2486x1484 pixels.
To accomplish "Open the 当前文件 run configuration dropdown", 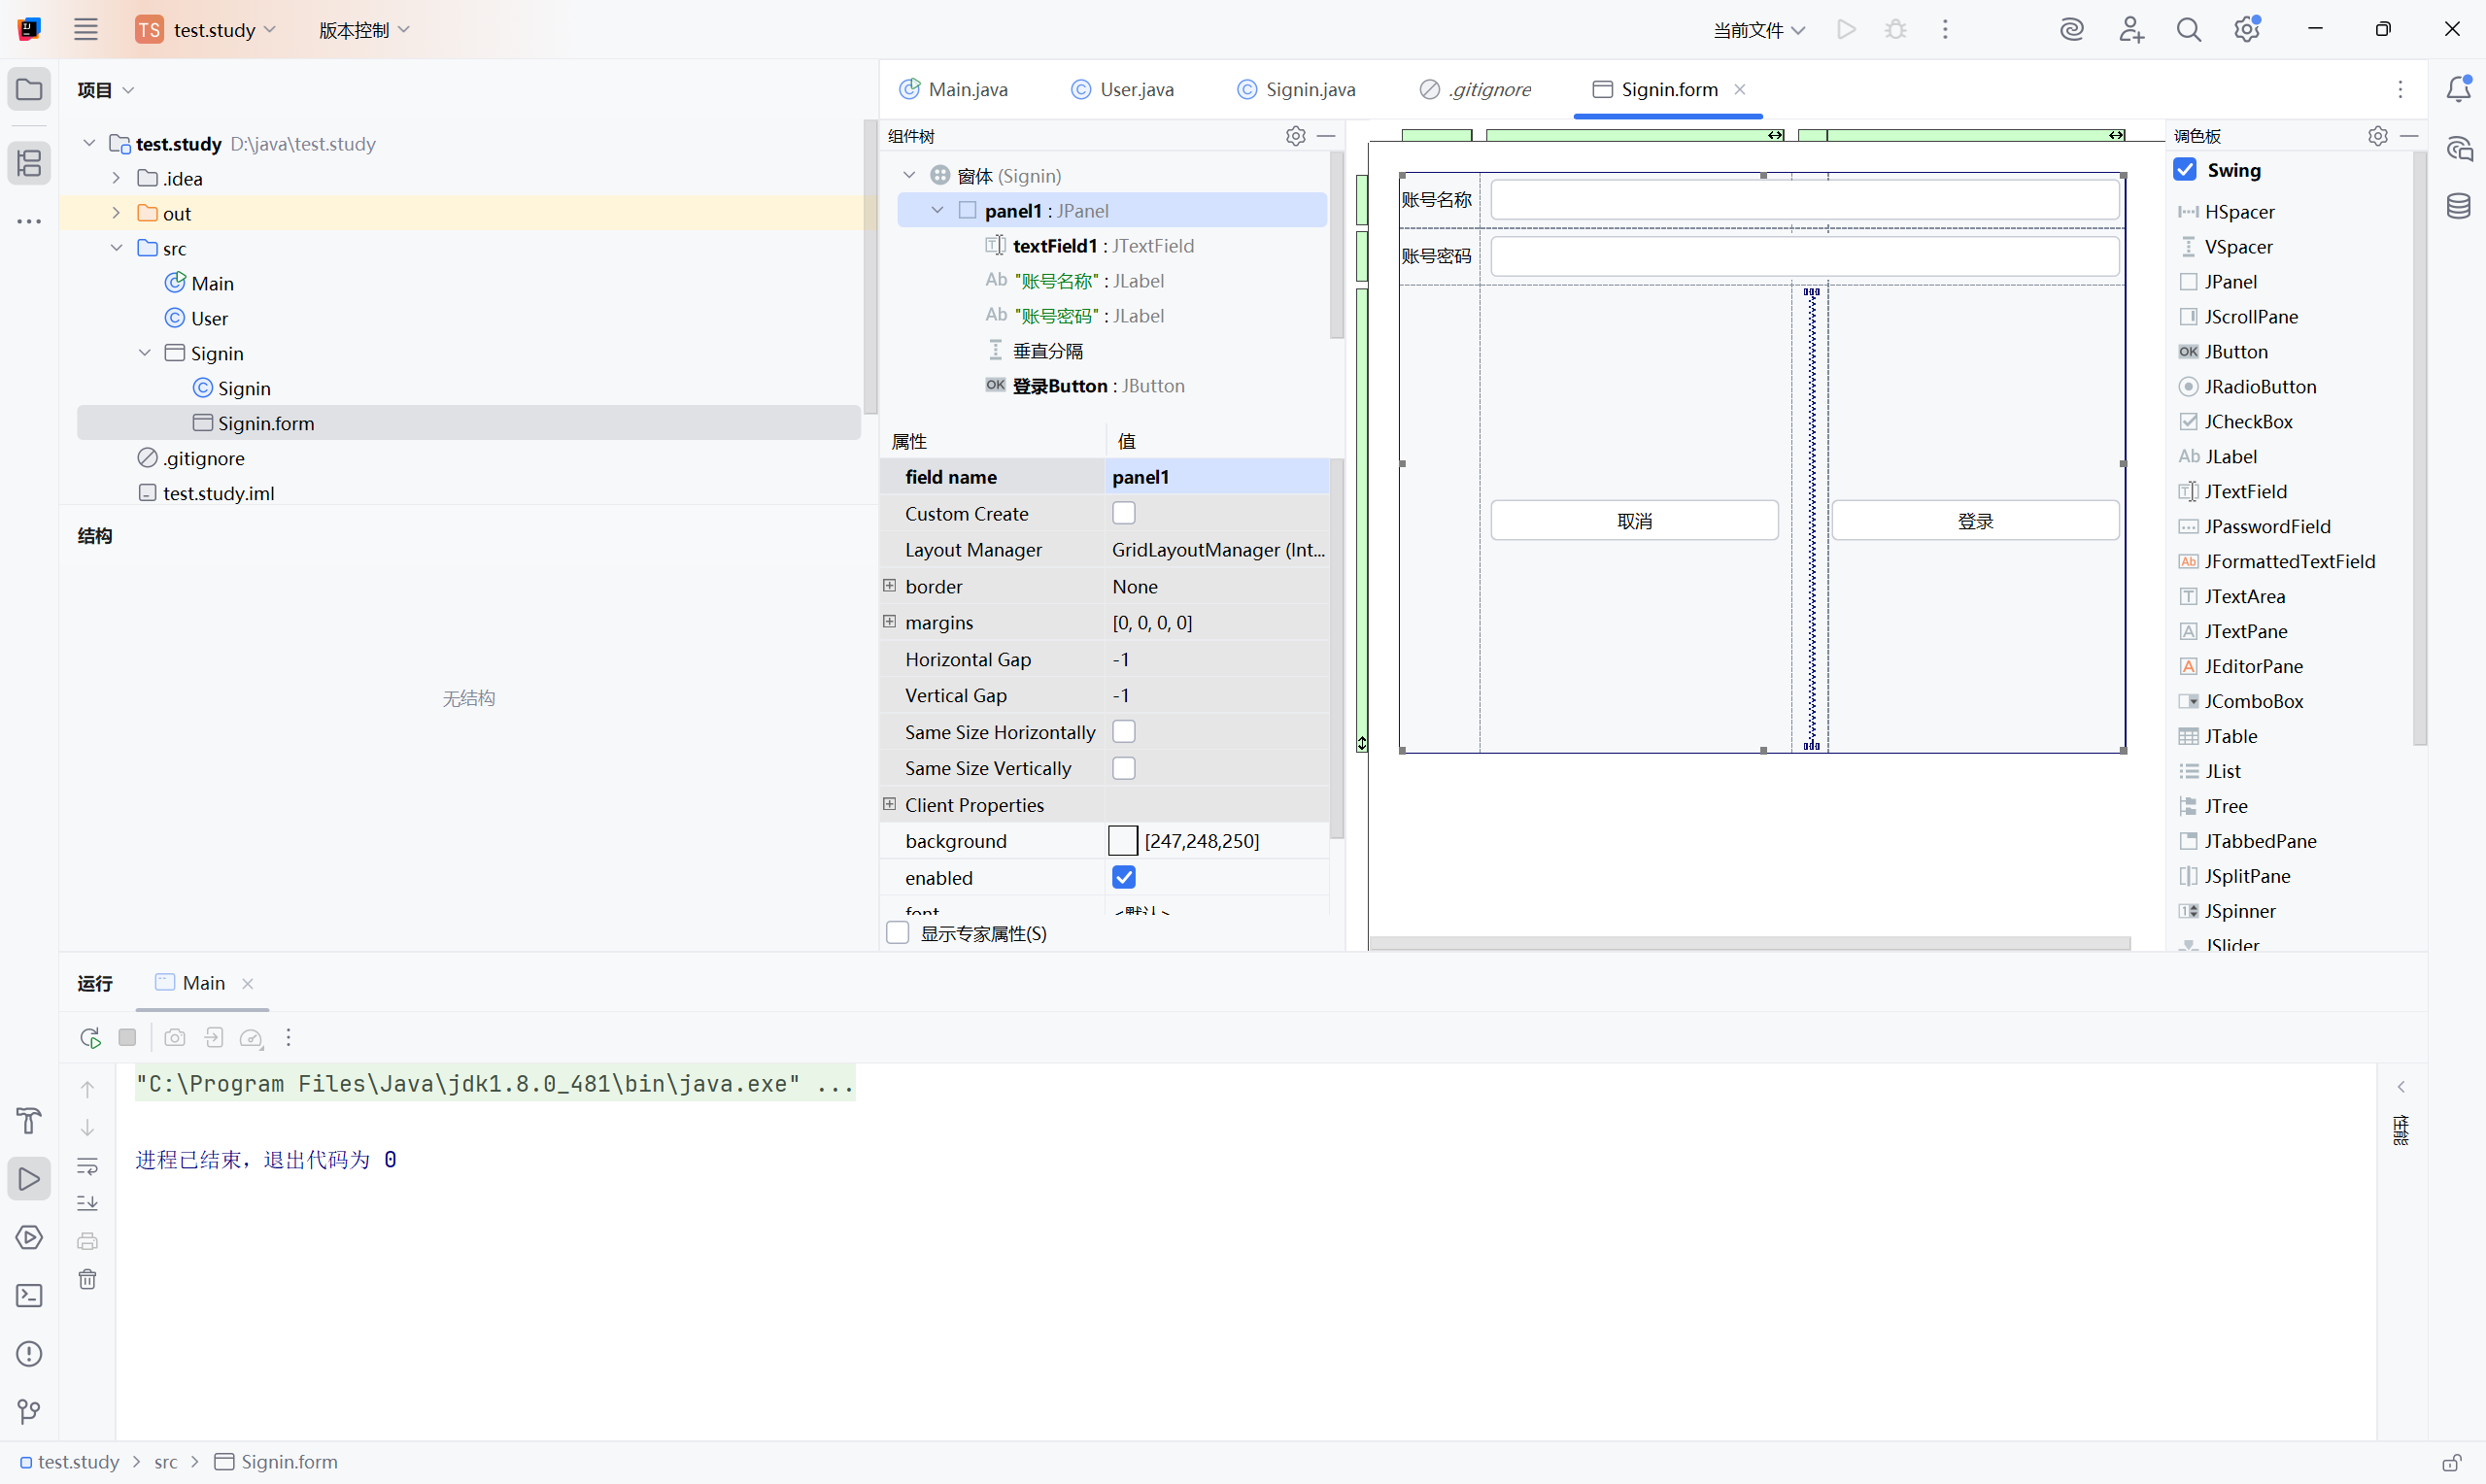I will [x=1759, y=30].
